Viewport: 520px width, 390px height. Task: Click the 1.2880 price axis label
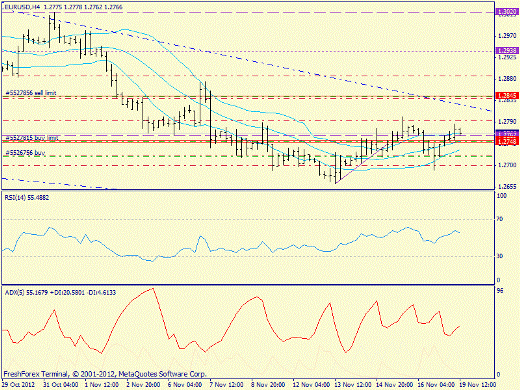(507, 79)
